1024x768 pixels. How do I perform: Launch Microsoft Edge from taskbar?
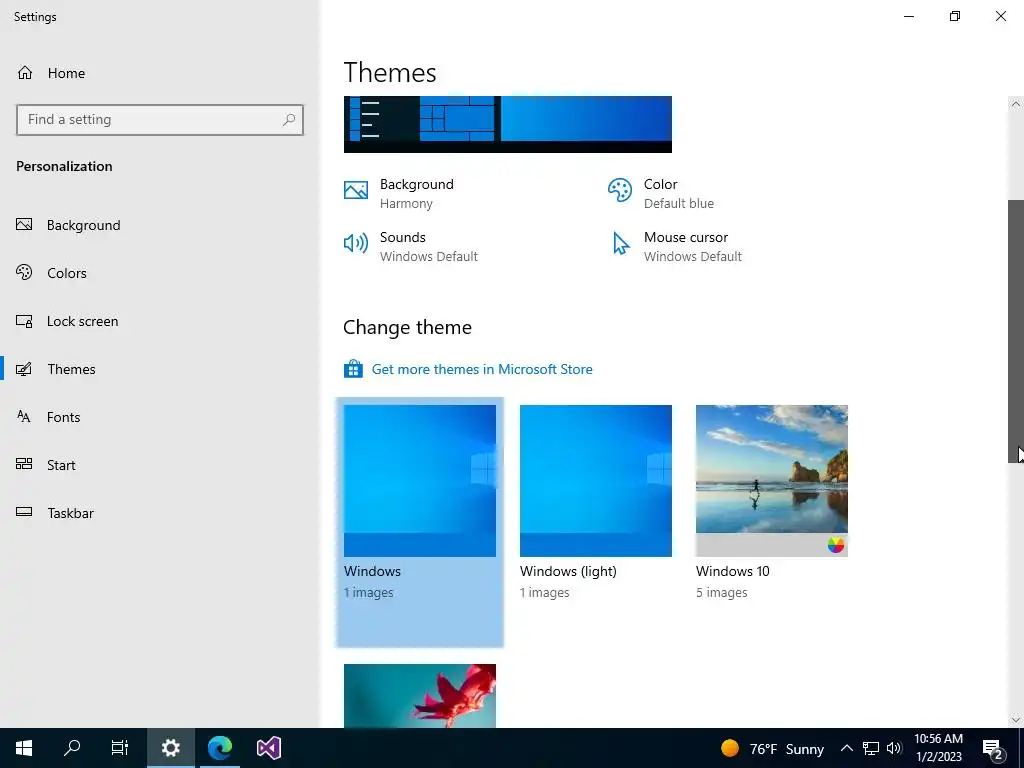[x=219, y=748]
